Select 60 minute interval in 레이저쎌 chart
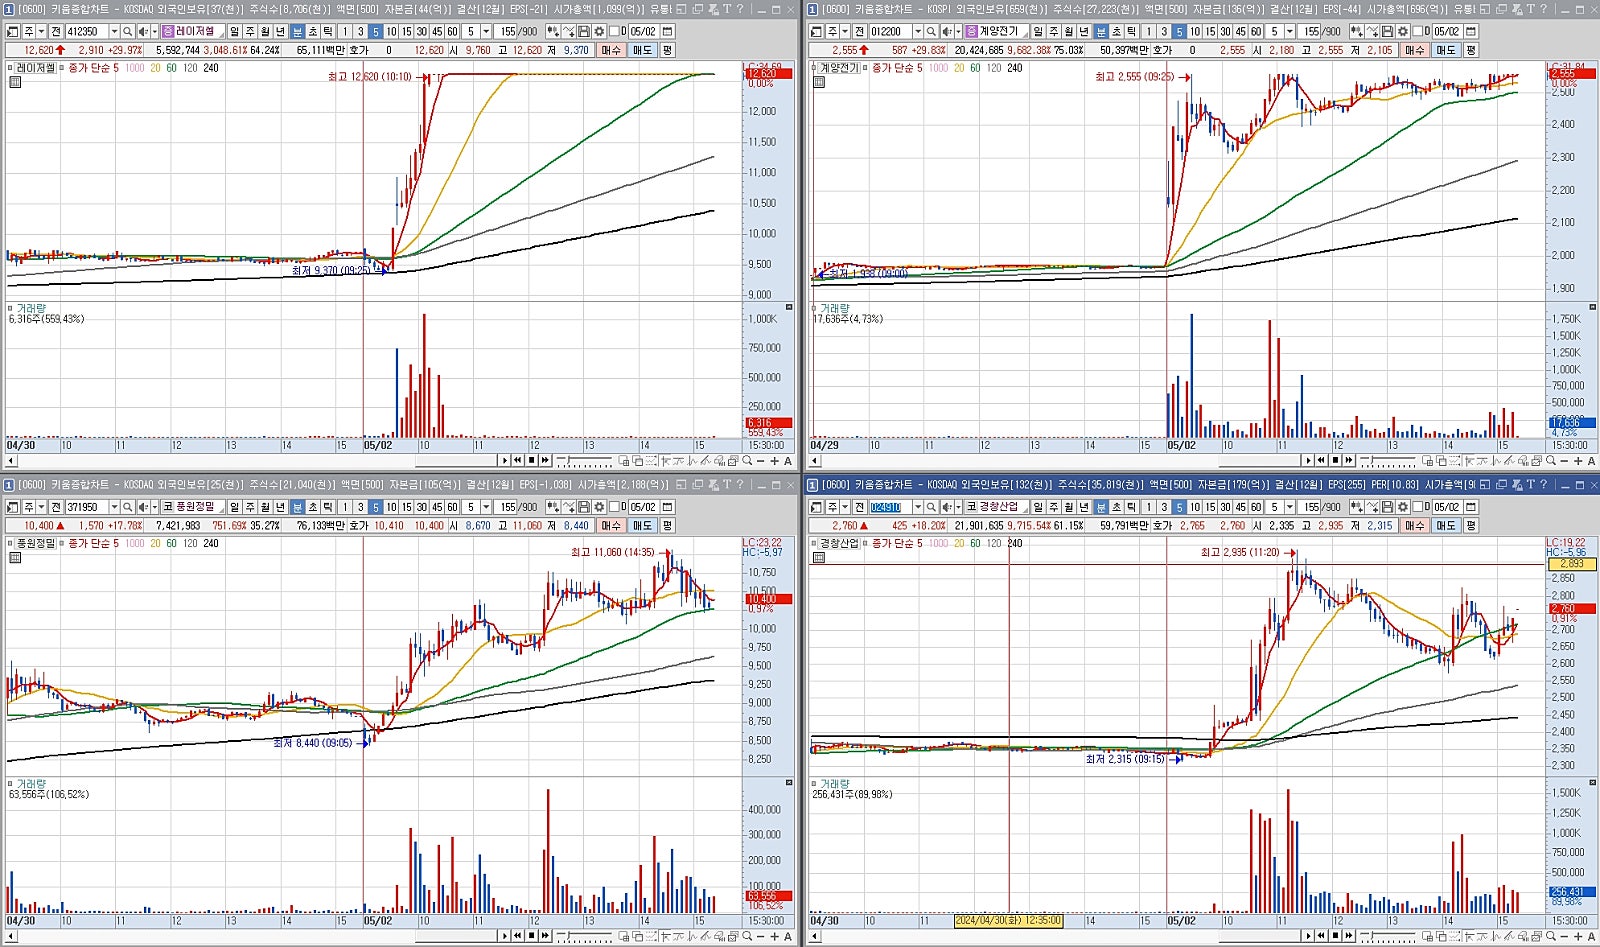 point(452,31)
